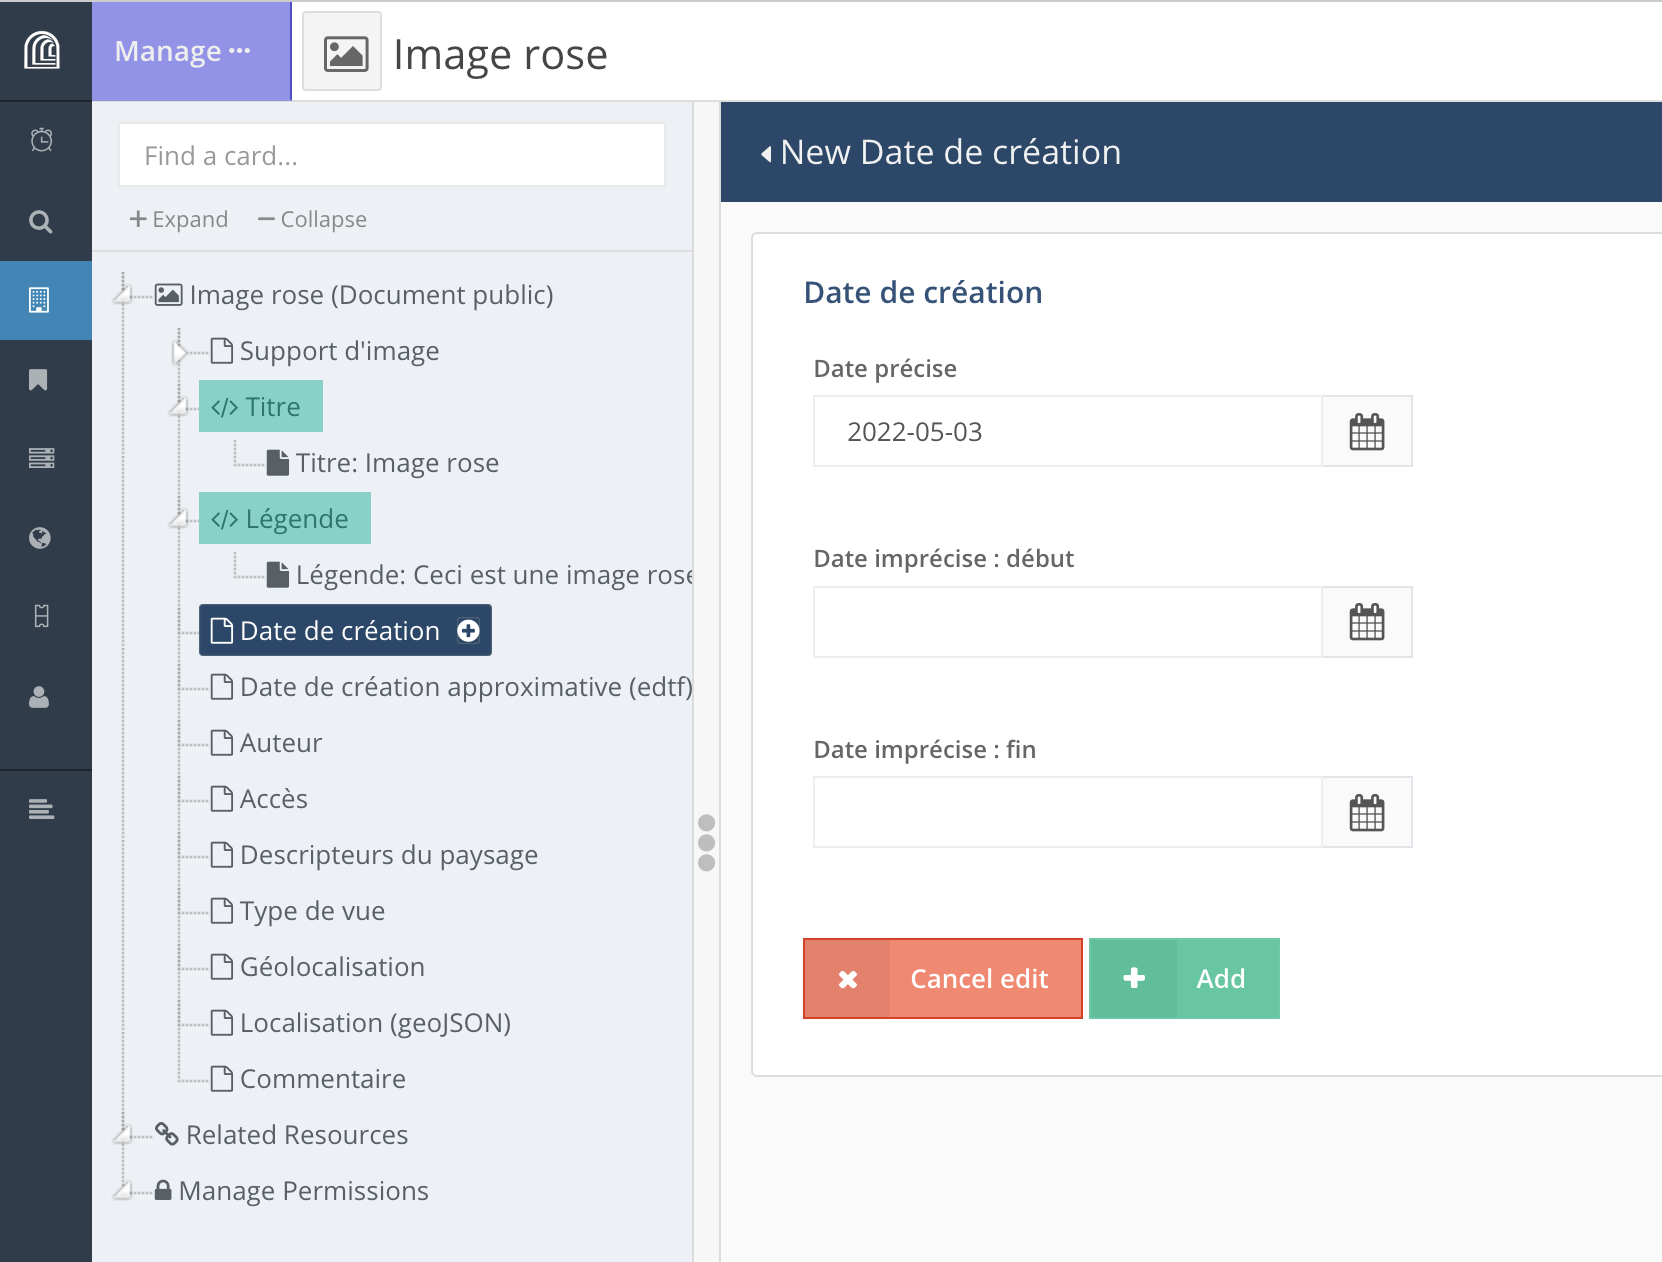1662x1262 pixels.
Task: Expand the Support d'image tree node
Action: [x=180, y=352]
